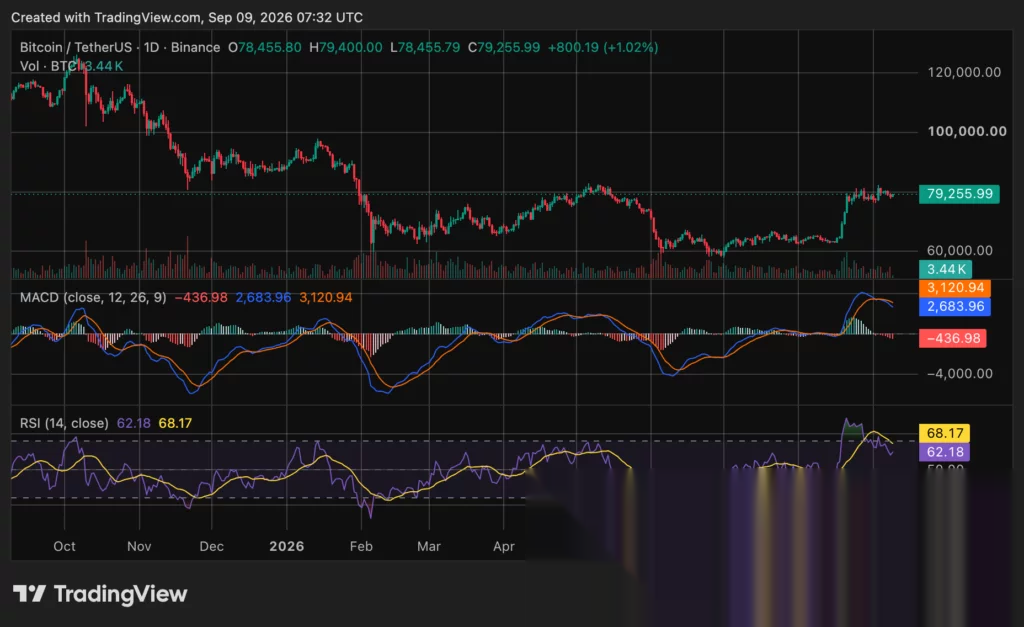Click MACD histogram value −436.98 in legend
This screenshot has height=627, width=1024.
coord(201,298)
